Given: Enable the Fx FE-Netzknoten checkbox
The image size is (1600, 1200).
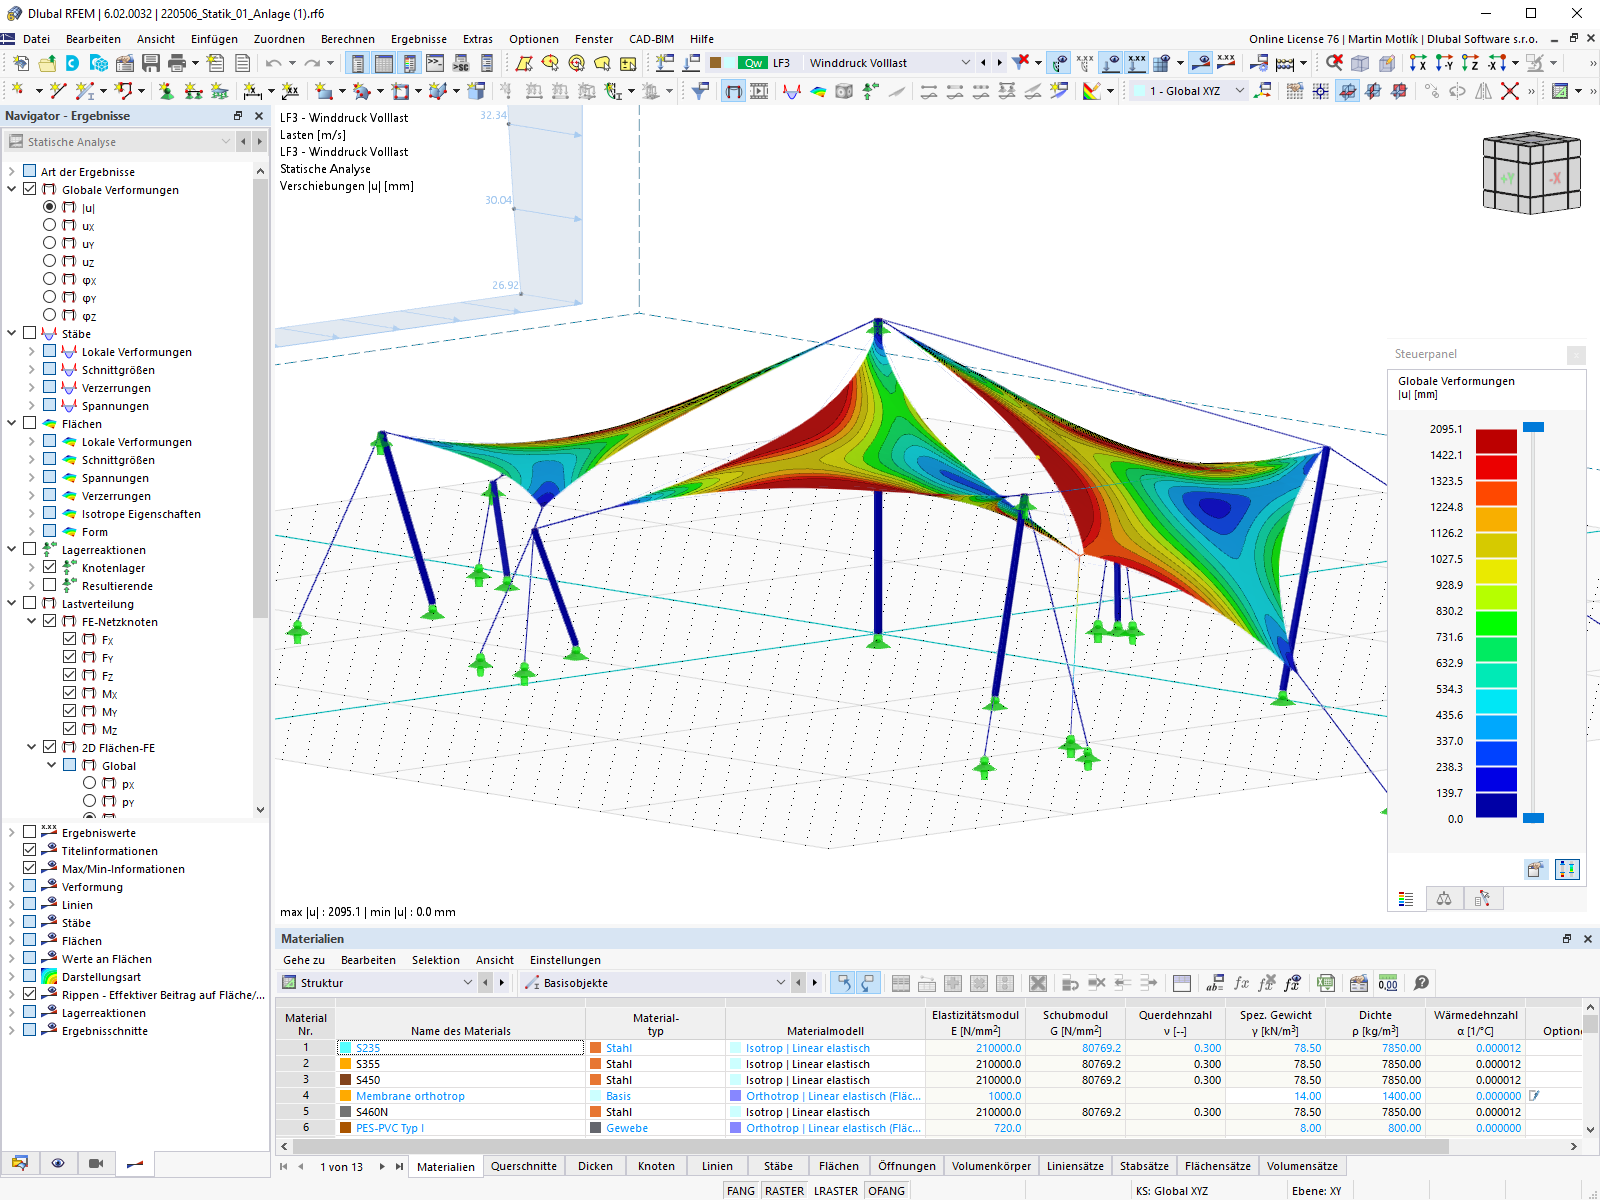Looking at the screenshot, I should 70,639.
